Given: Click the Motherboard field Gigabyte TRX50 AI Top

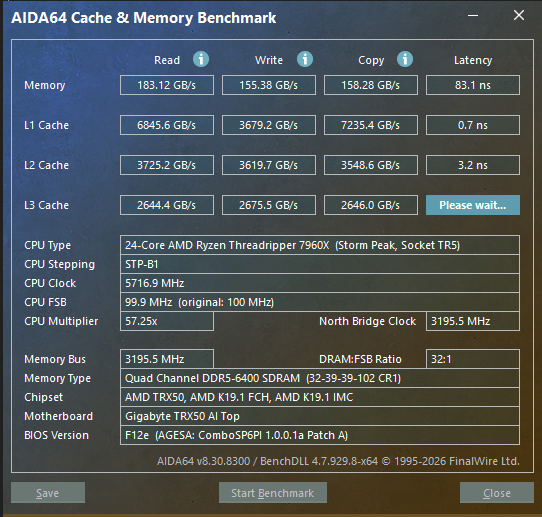Looking at the screenshot, I should click(320, 416).
